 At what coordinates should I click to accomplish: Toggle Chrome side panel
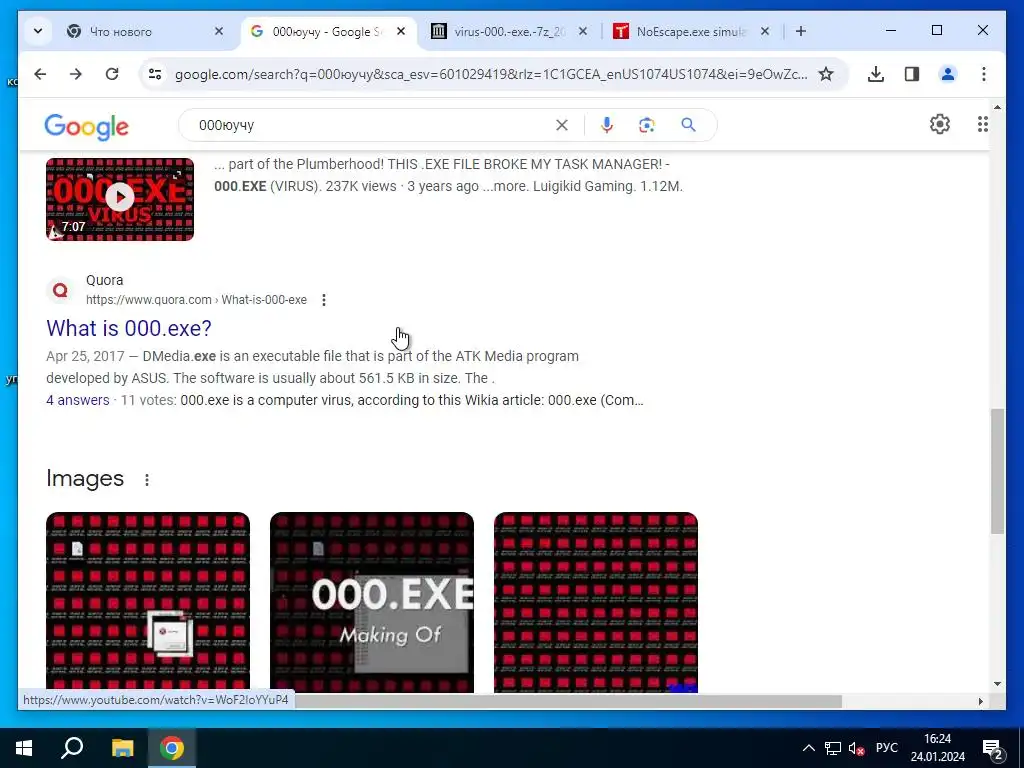tap(912, 74)
